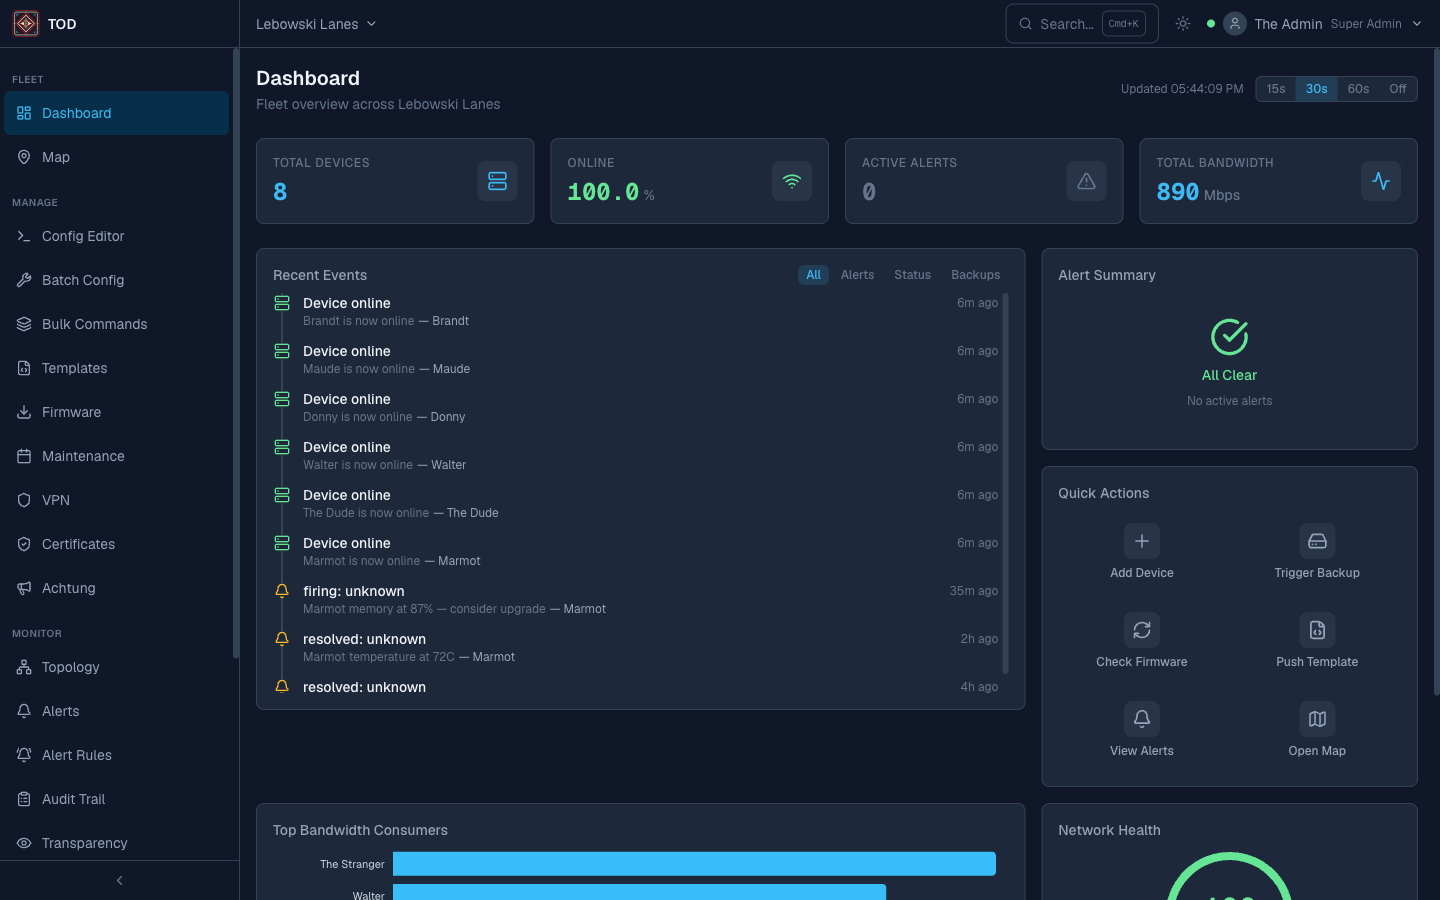Select the Topology monitor icon

[22, 667]
